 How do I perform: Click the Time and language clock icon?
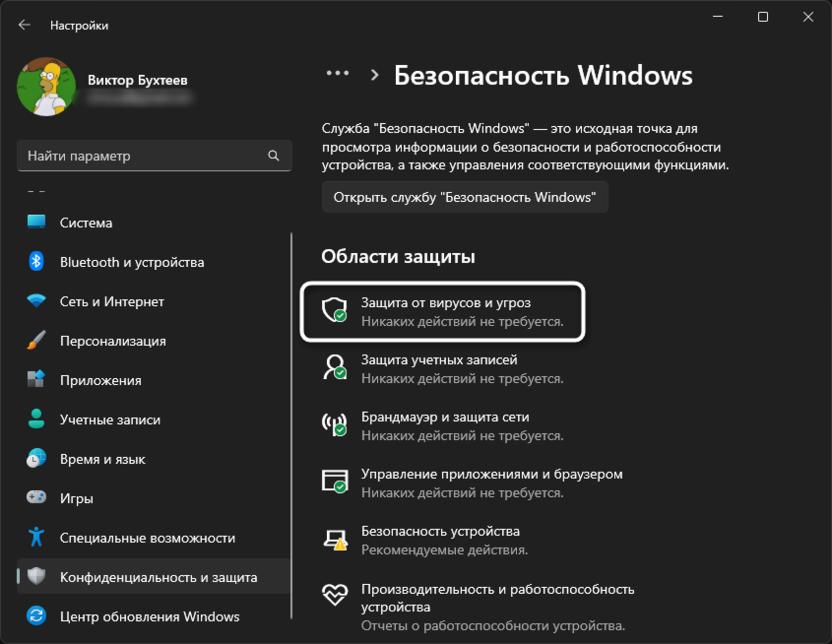pyautogui.click(x=37, y=459)
